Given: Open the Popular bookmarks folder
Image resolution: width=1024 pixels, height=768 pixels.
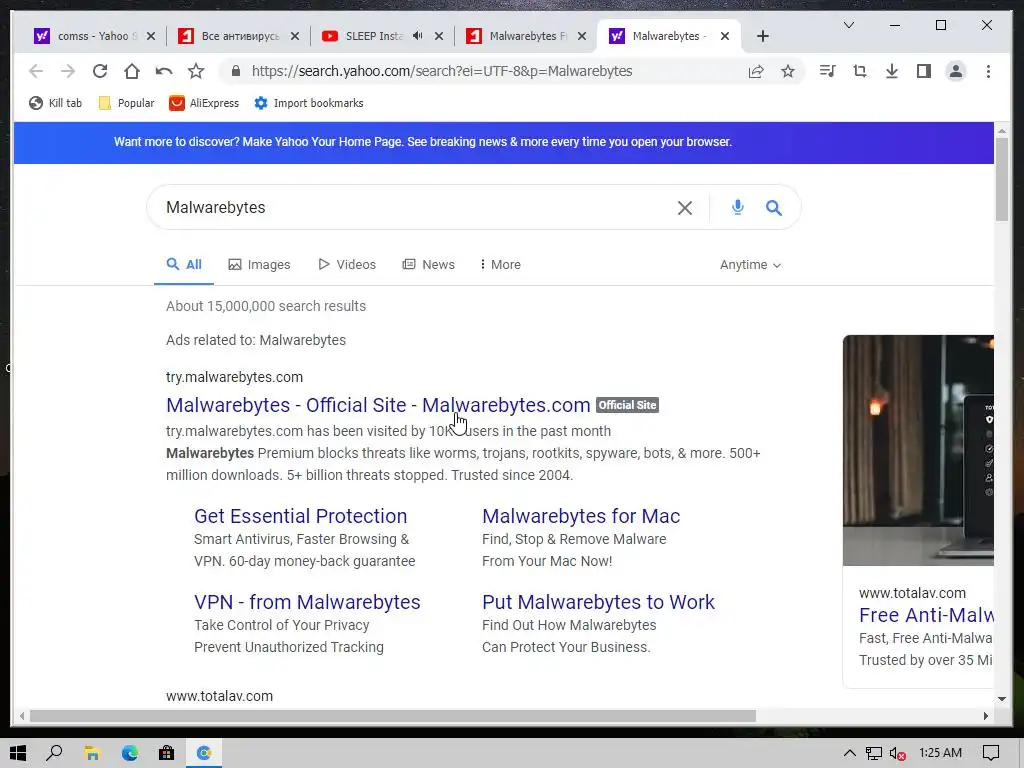Looking at the screenshot, I should click(126, 103).
